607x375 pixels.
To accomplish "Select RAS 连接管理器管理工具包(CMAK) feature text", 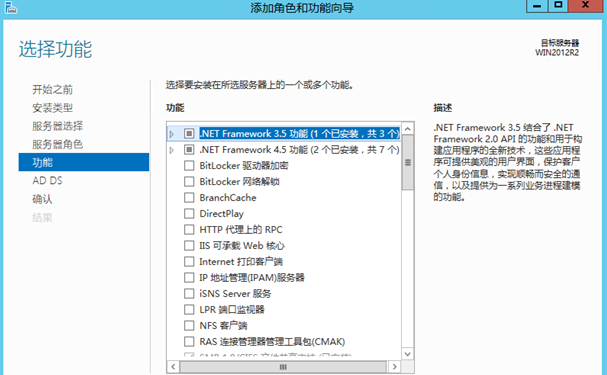I will click(272, 341).
